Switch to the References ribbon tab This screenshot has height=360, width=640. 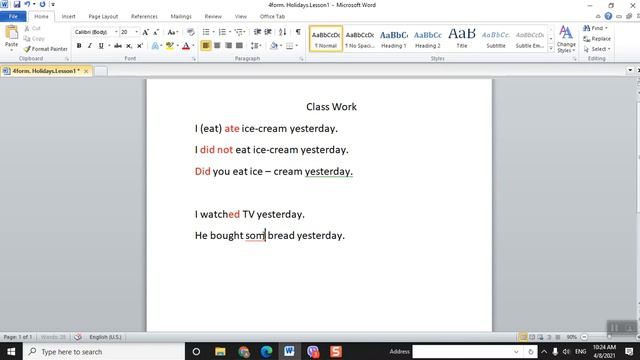(144, 17)
